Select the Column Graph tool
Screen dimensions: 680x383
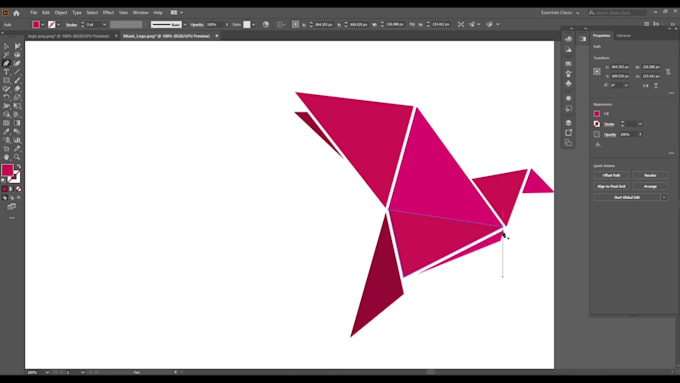[17, 140]
